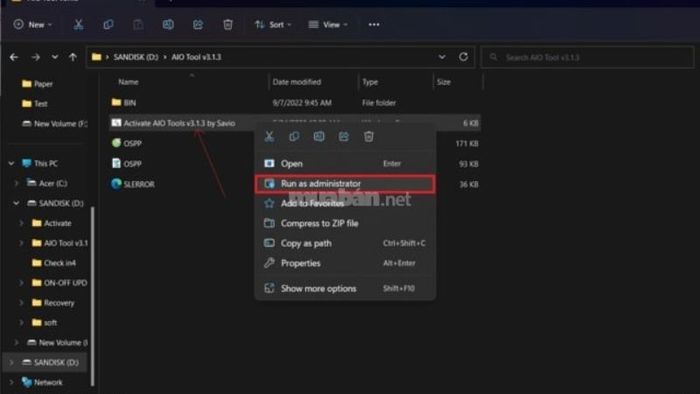The height and width of the screenshot is (394, 700).
Task: Select the Check in4 folder in the sidebar
Action: [54, 263]
